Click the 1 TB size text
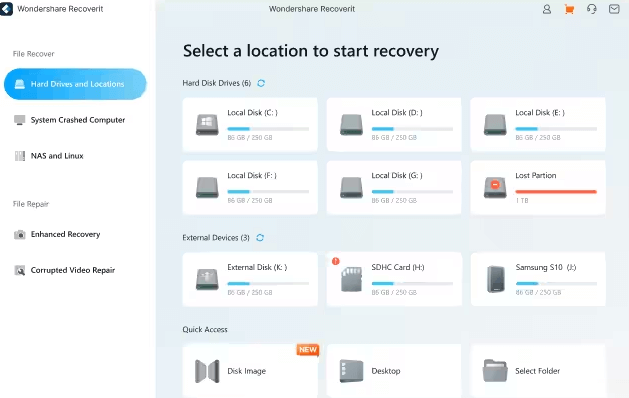Image resolution: width=629 pixels, height=398 pixels. click(522, 201)
